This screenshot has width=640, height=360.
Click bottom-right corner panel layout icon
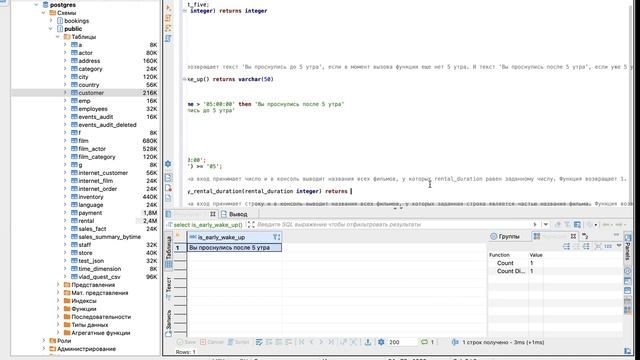point(628,351)
